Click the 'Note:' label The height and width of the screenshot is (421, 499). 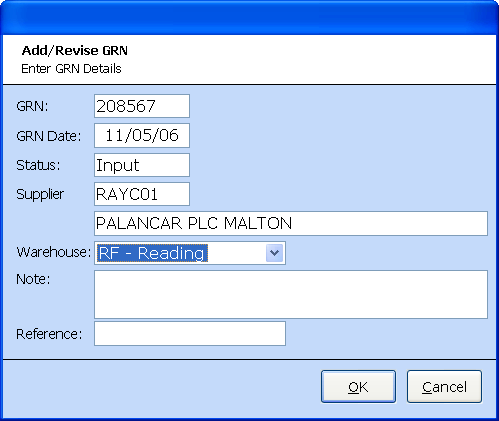click(x=33, y=279)
